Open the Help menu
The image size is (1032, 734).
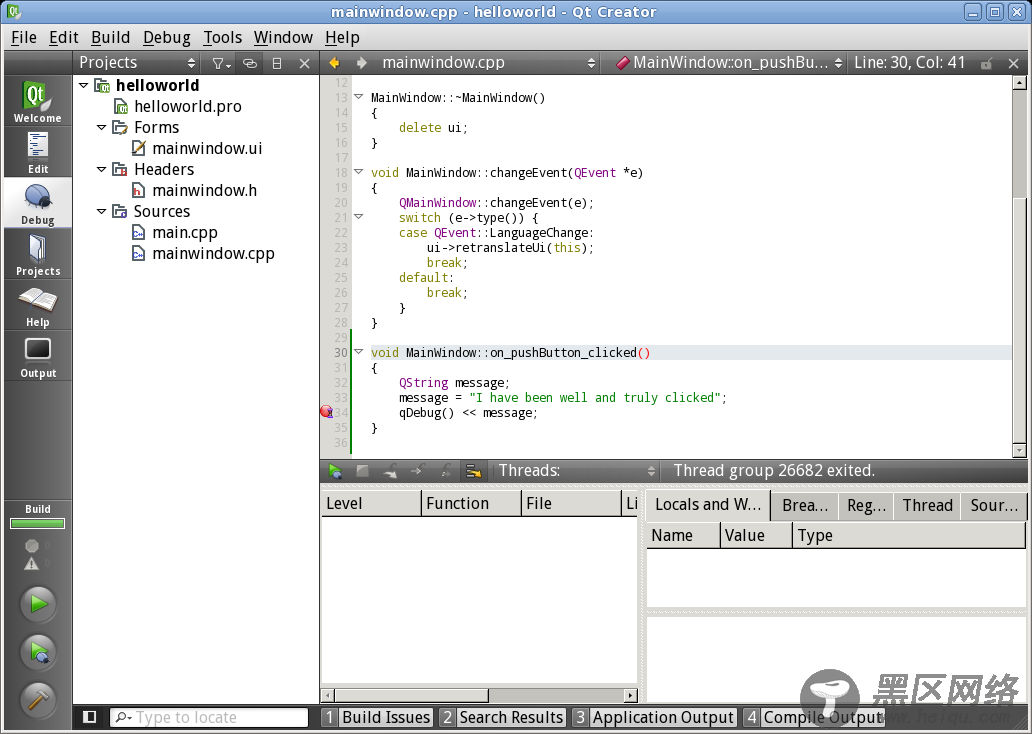[342, 38]
